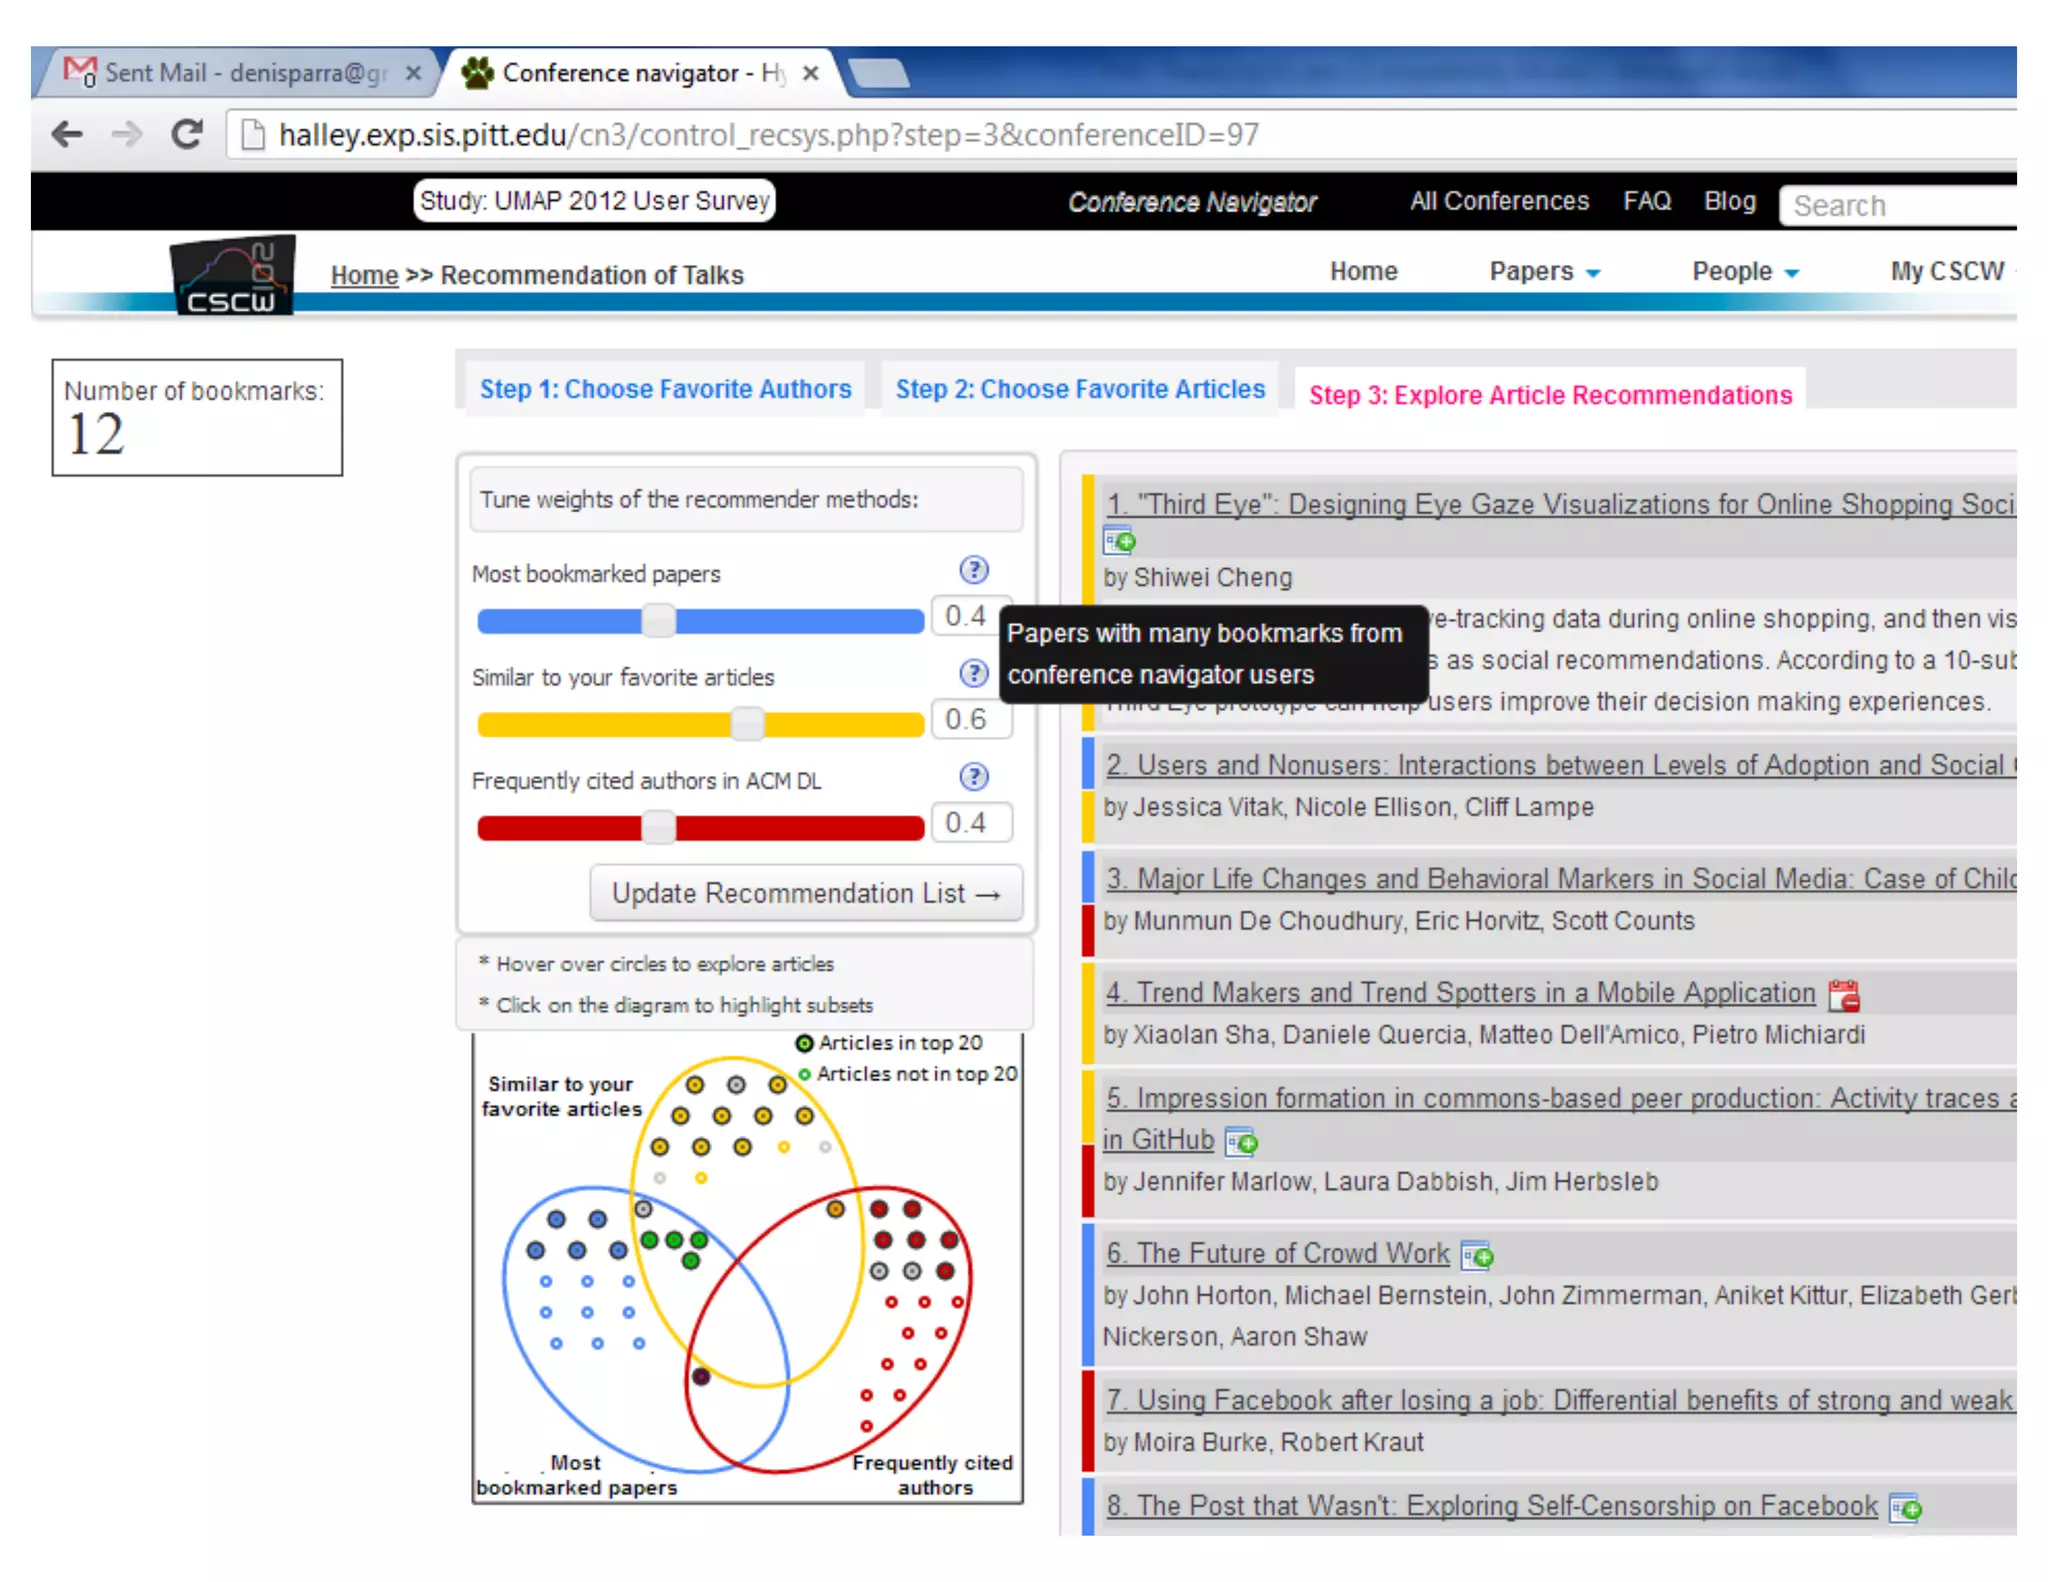The image size is (2048, 1582).
Task: Reload the page with refresh icon
Action: tap(187, 134)
